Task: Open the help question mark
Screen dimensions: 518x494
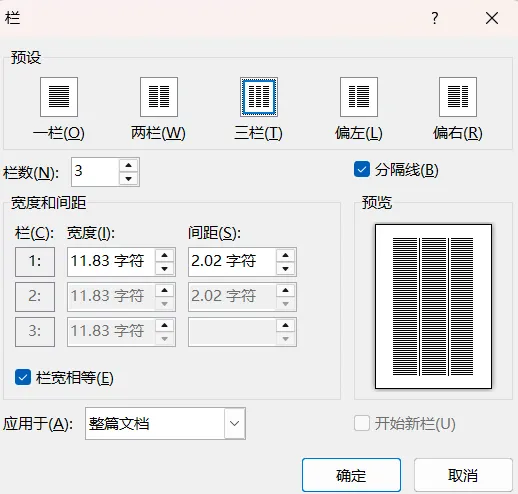Action: [435, 18]
